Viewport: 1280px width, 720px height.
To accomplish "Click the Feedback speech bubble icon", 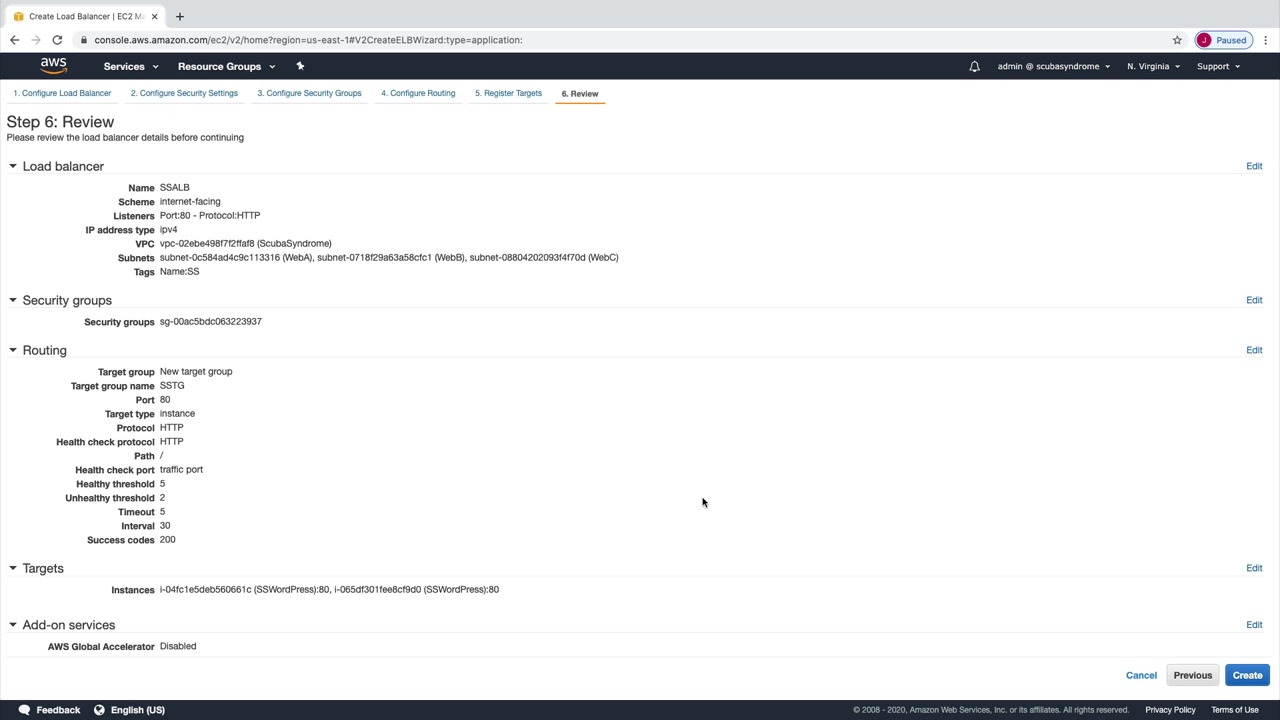I will pyautogui.click(x=24, y=710).
